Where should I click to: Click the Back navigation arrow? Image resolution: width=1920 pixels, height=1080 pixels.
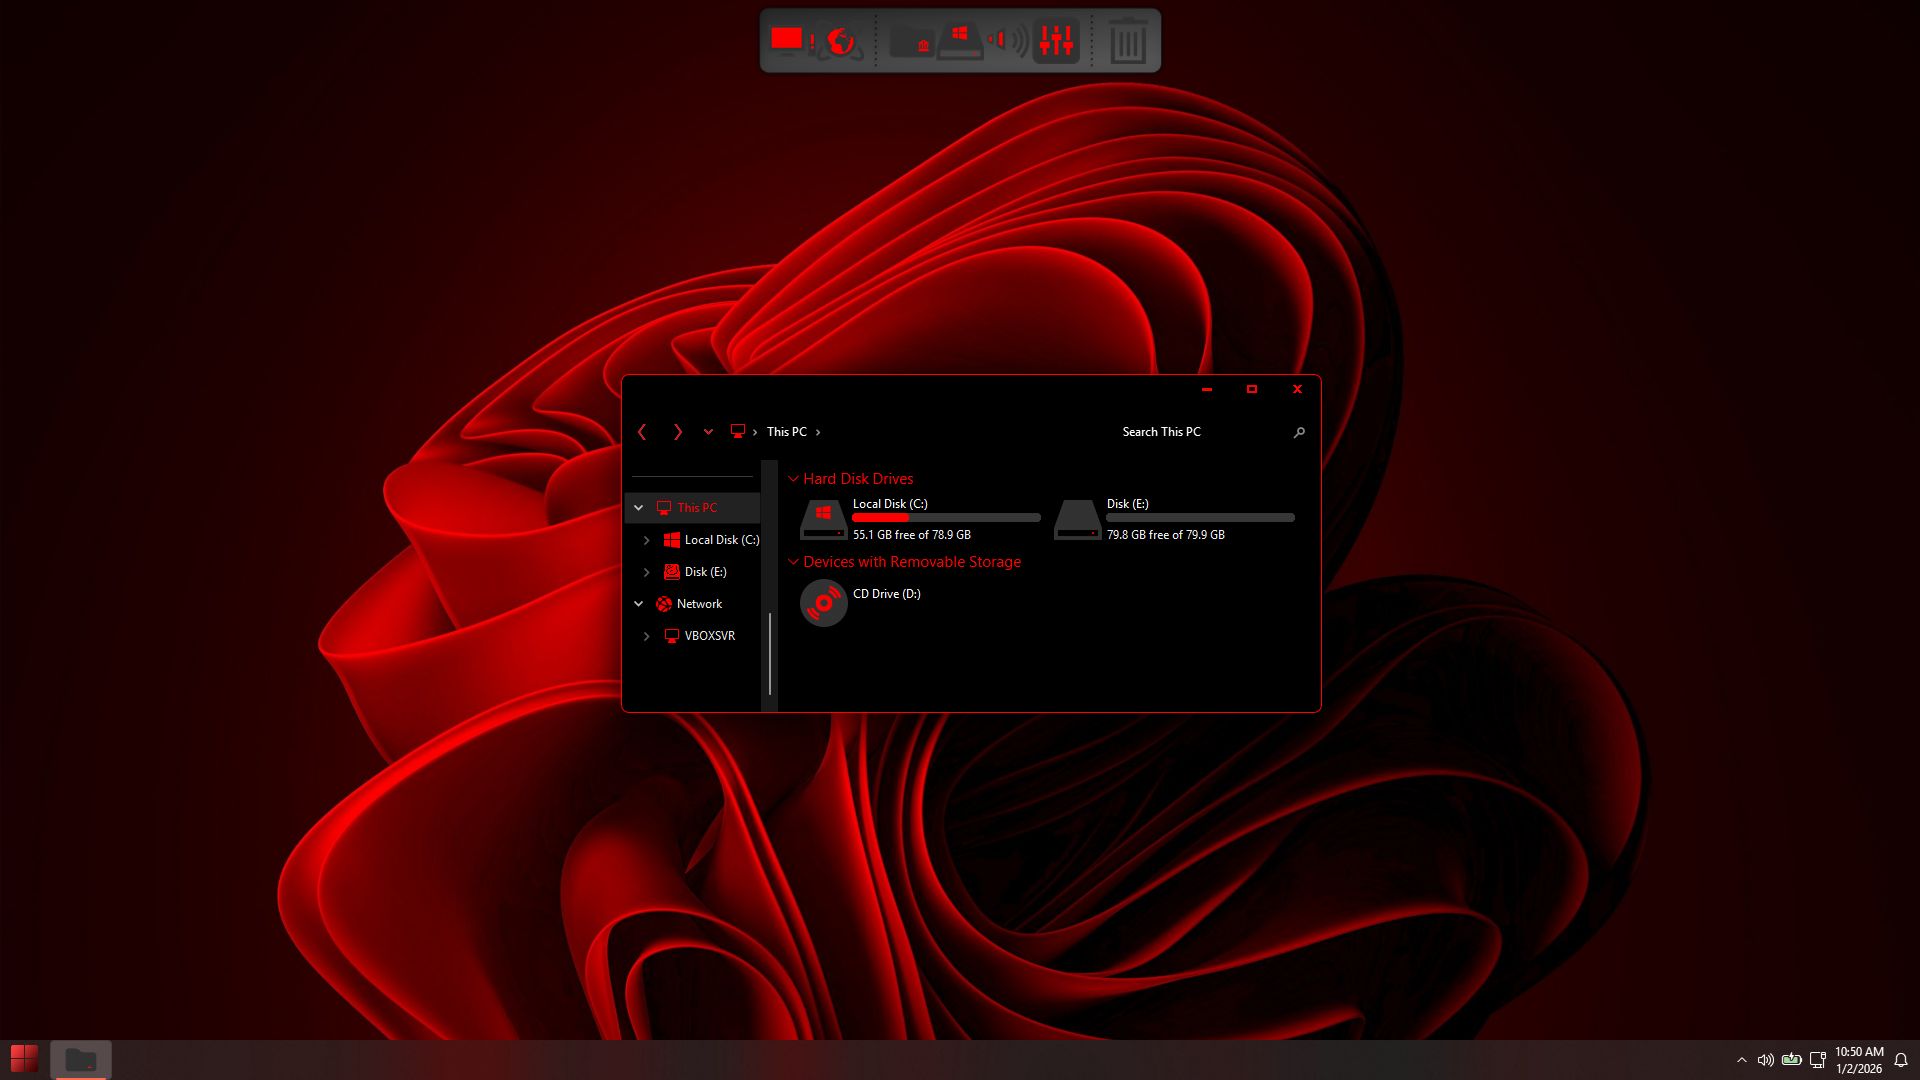tap(642, 432)
